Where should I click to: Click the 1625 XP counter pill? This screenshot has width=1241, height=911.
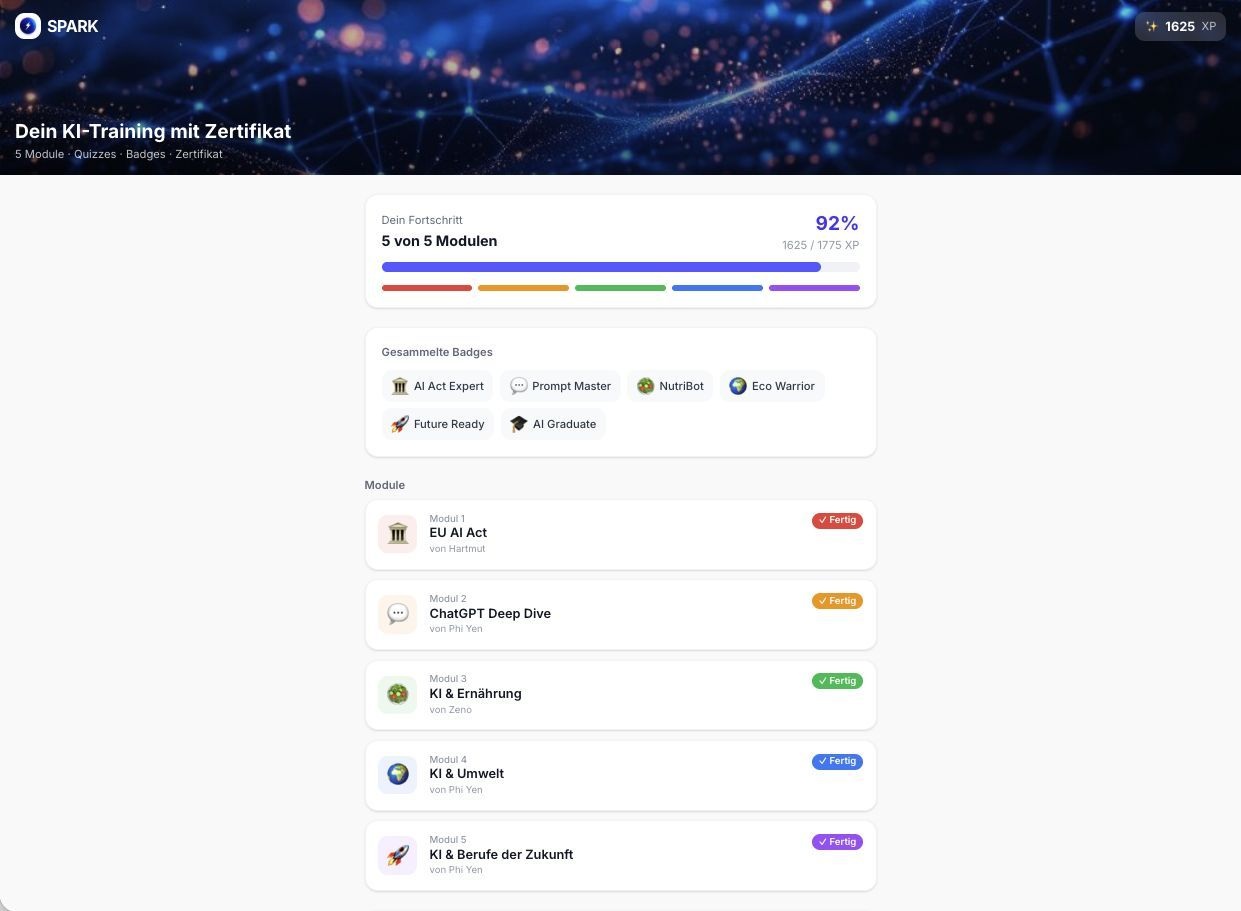pyautogui.click(x=1180, y=26)
